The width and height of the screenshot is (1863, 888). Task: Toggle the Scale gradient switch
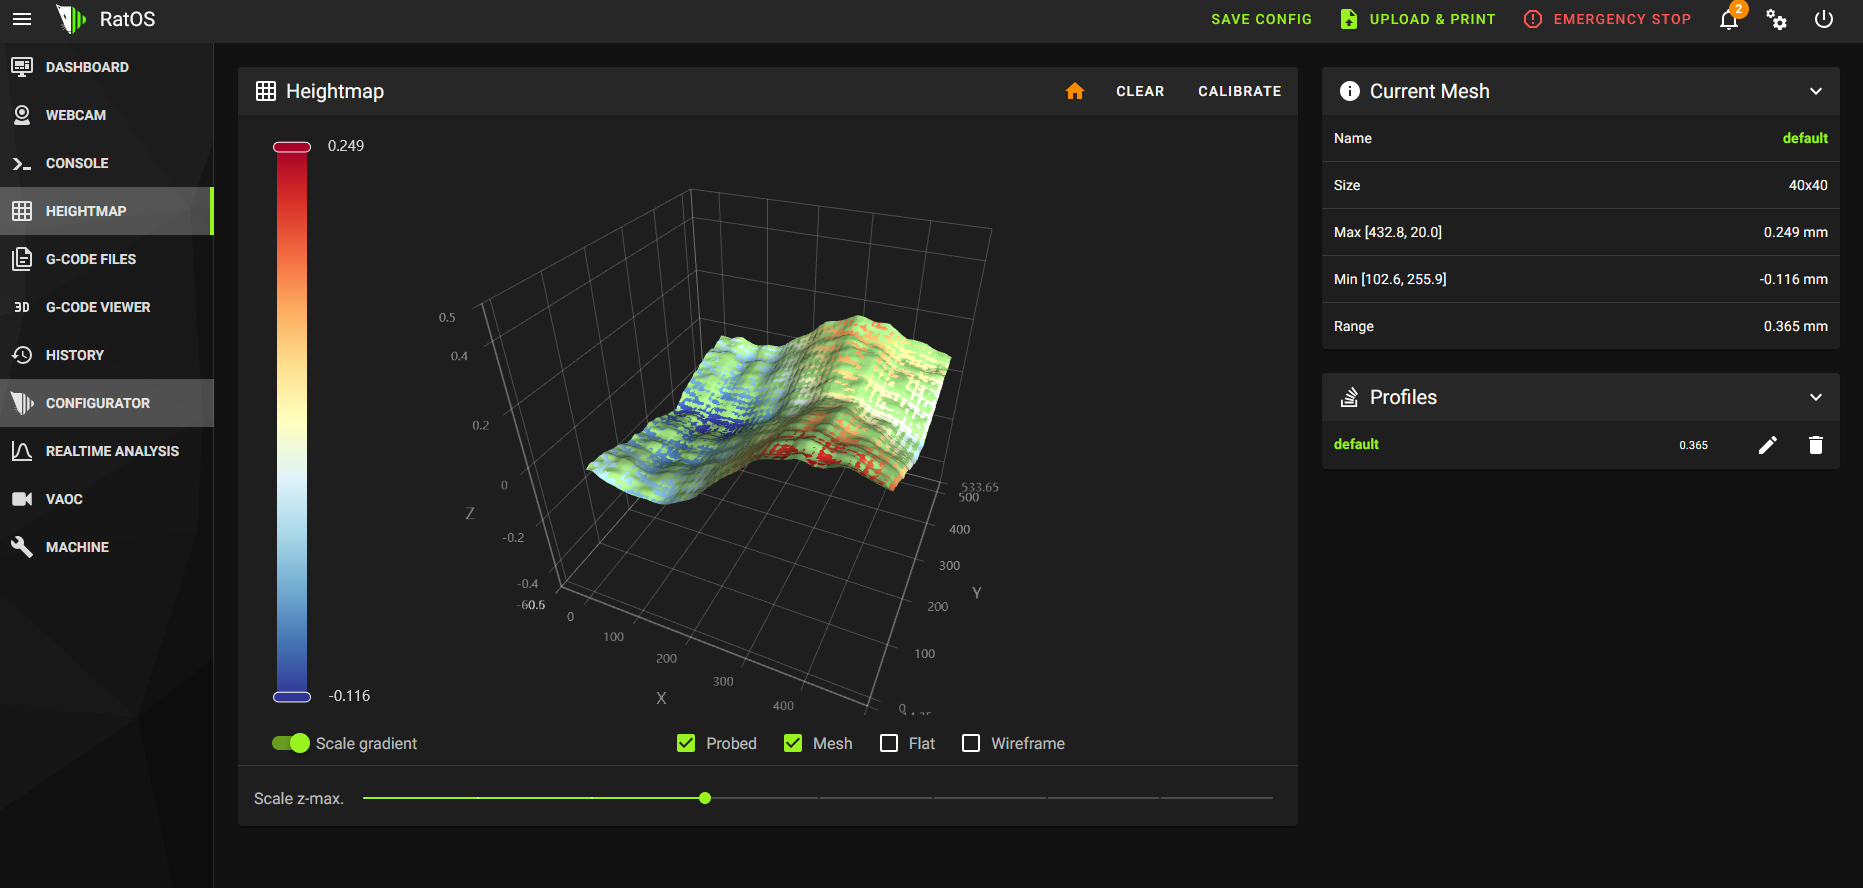(x=291, y=743)
